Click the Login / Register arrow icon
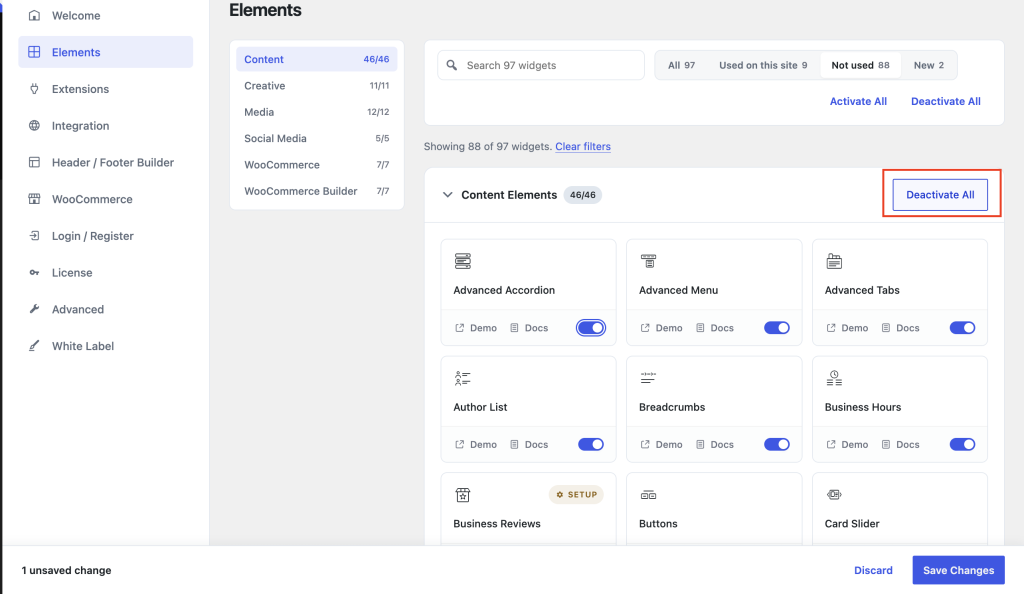The height and width of the screenshot is (594, 1024). pos(35,236)
